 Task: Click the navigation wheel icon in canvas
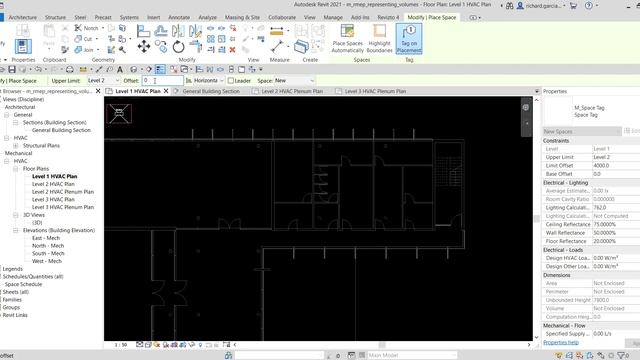coord(526,107)
